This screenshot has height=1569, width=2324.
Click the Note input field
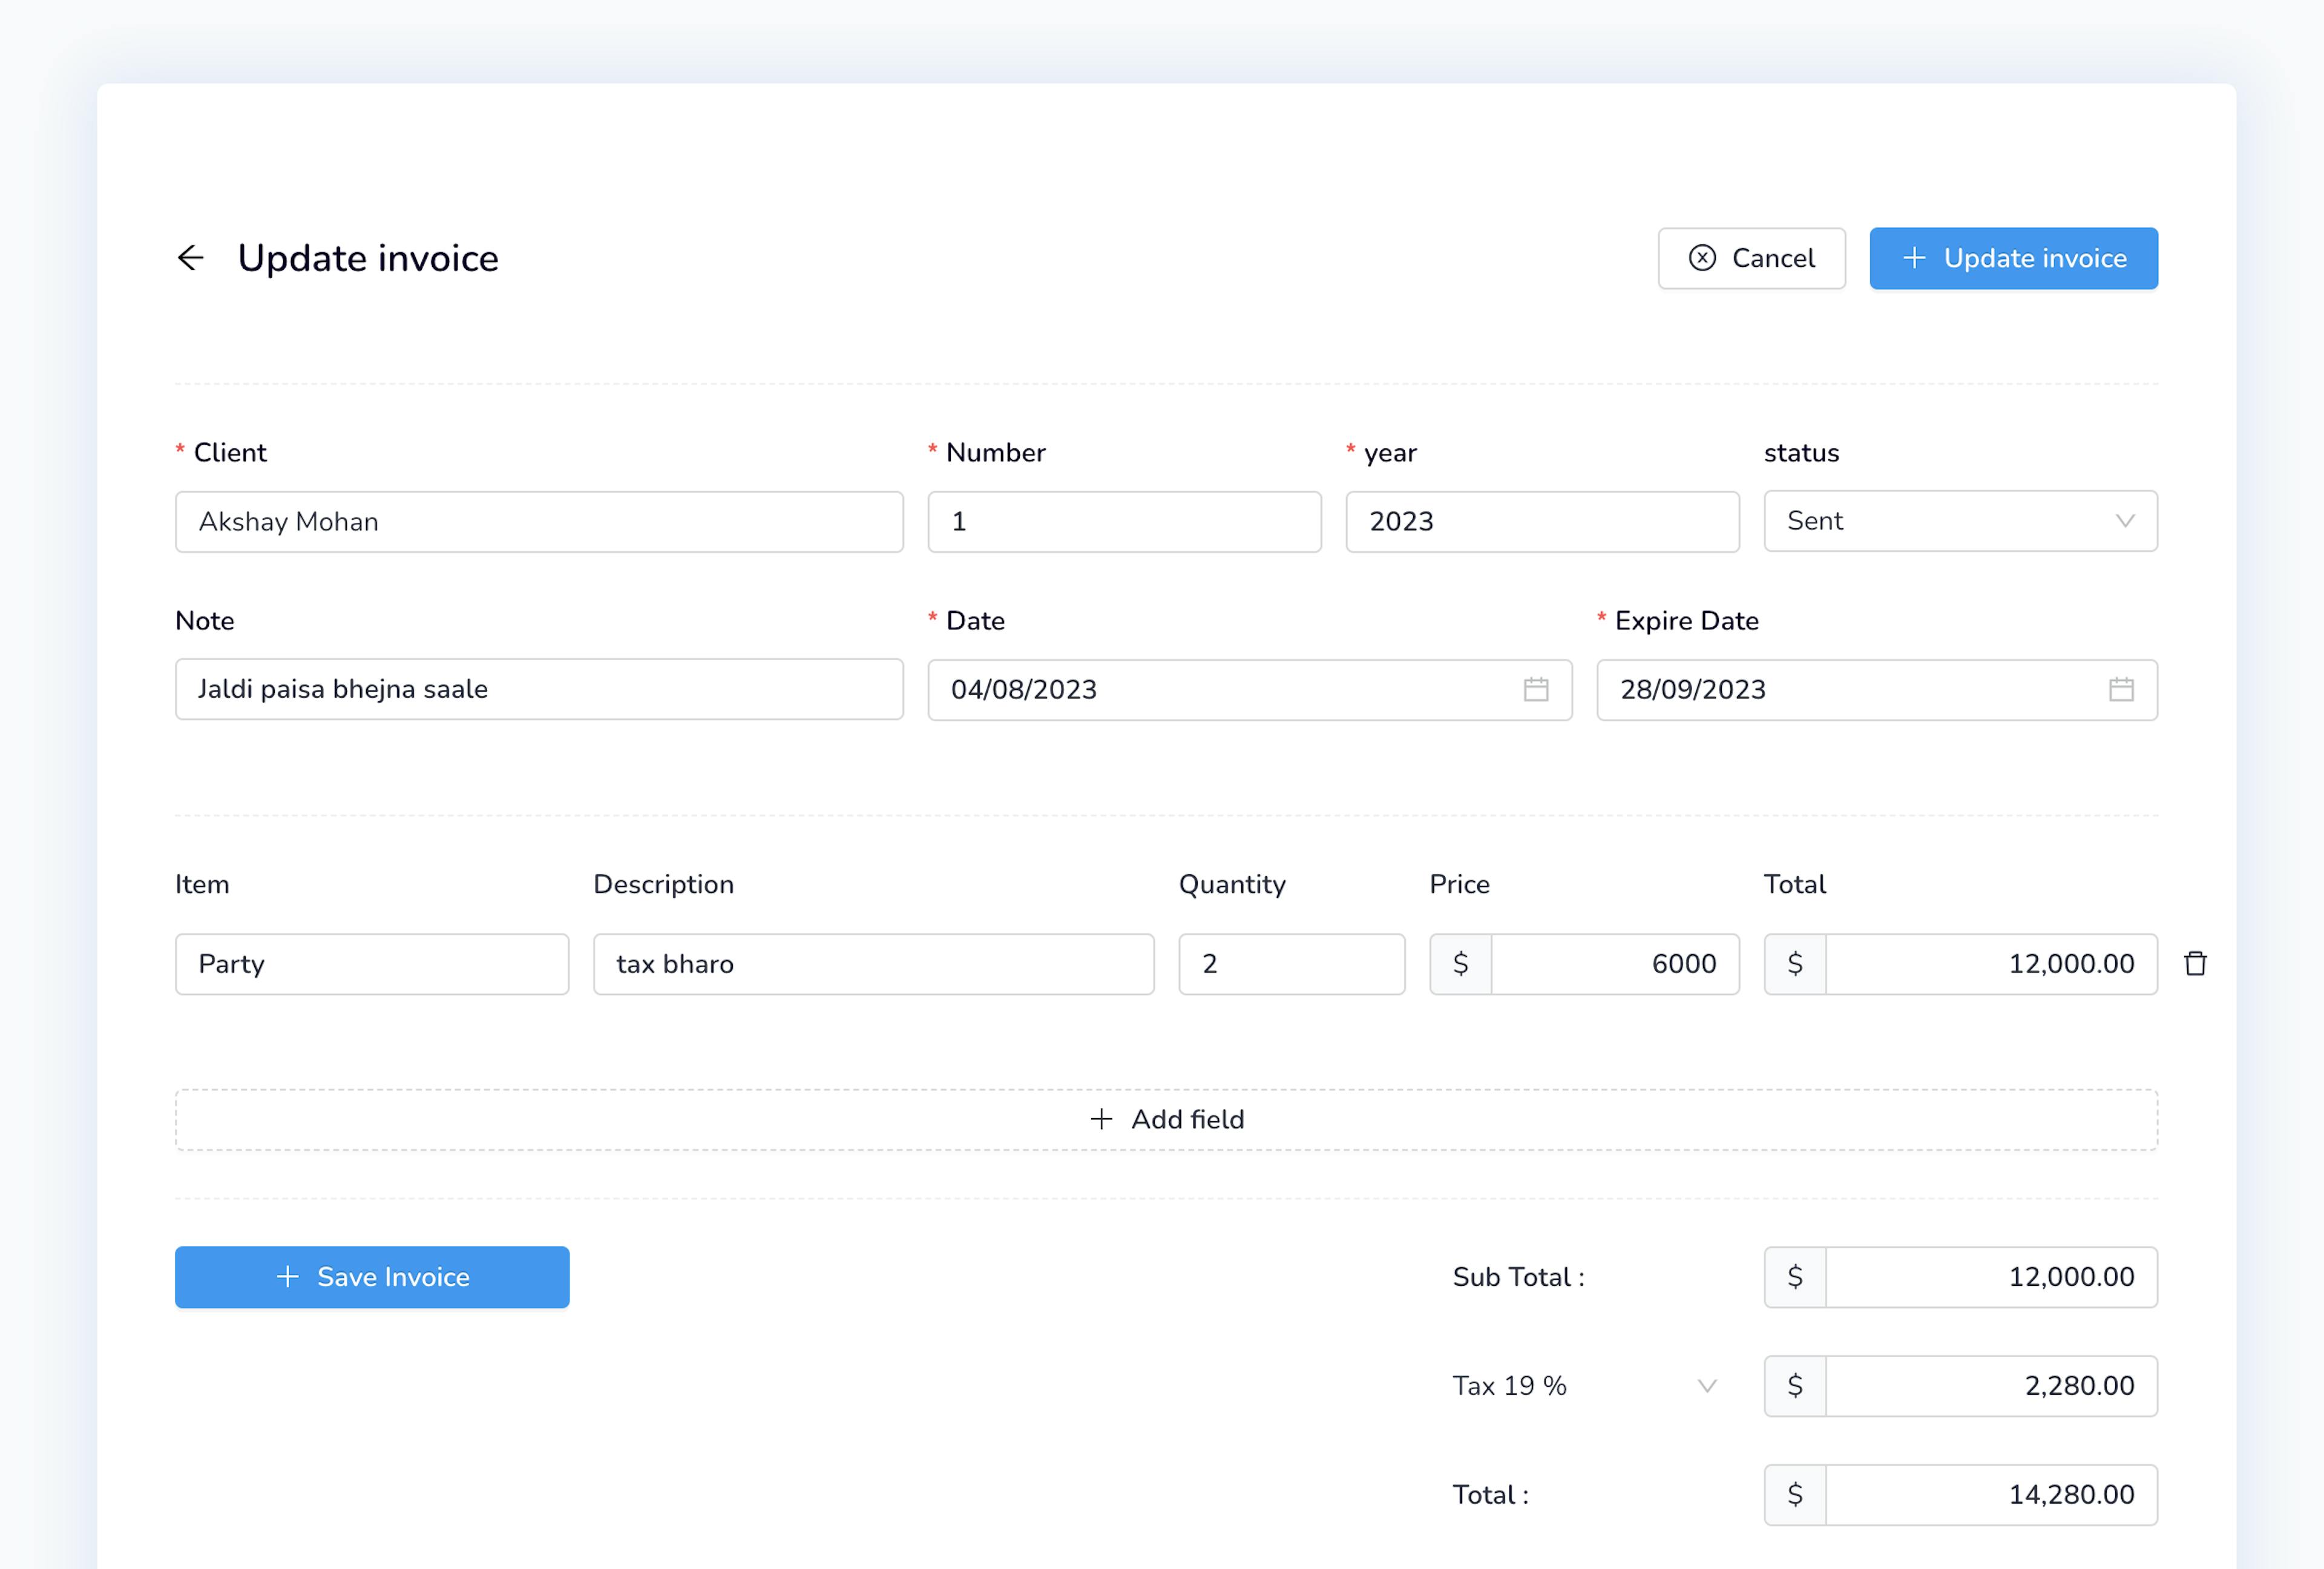click(539, 689)
